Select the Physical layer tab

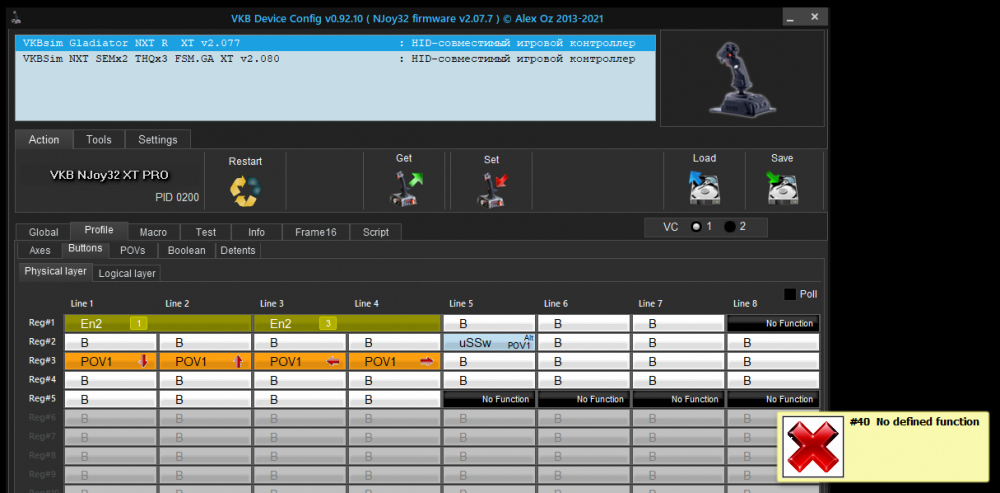(x=55, y=271)
